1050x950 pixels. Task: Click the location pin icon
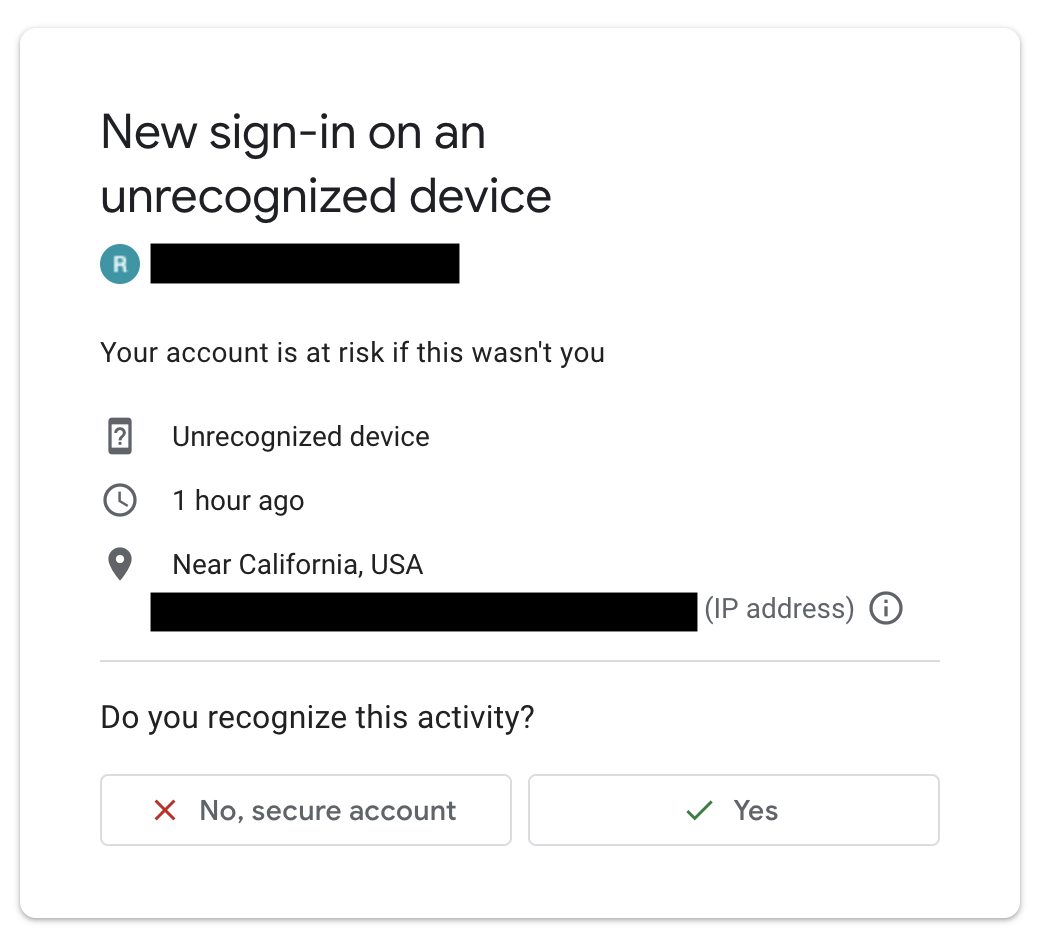120,564
